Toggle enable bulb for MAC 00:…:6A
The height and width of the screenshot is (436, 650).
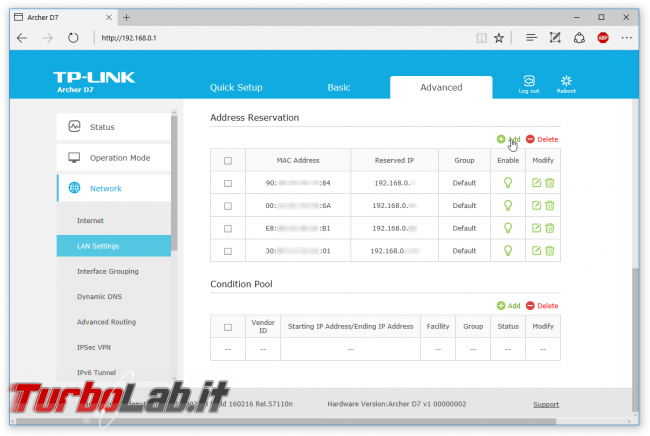pos(508,205)
